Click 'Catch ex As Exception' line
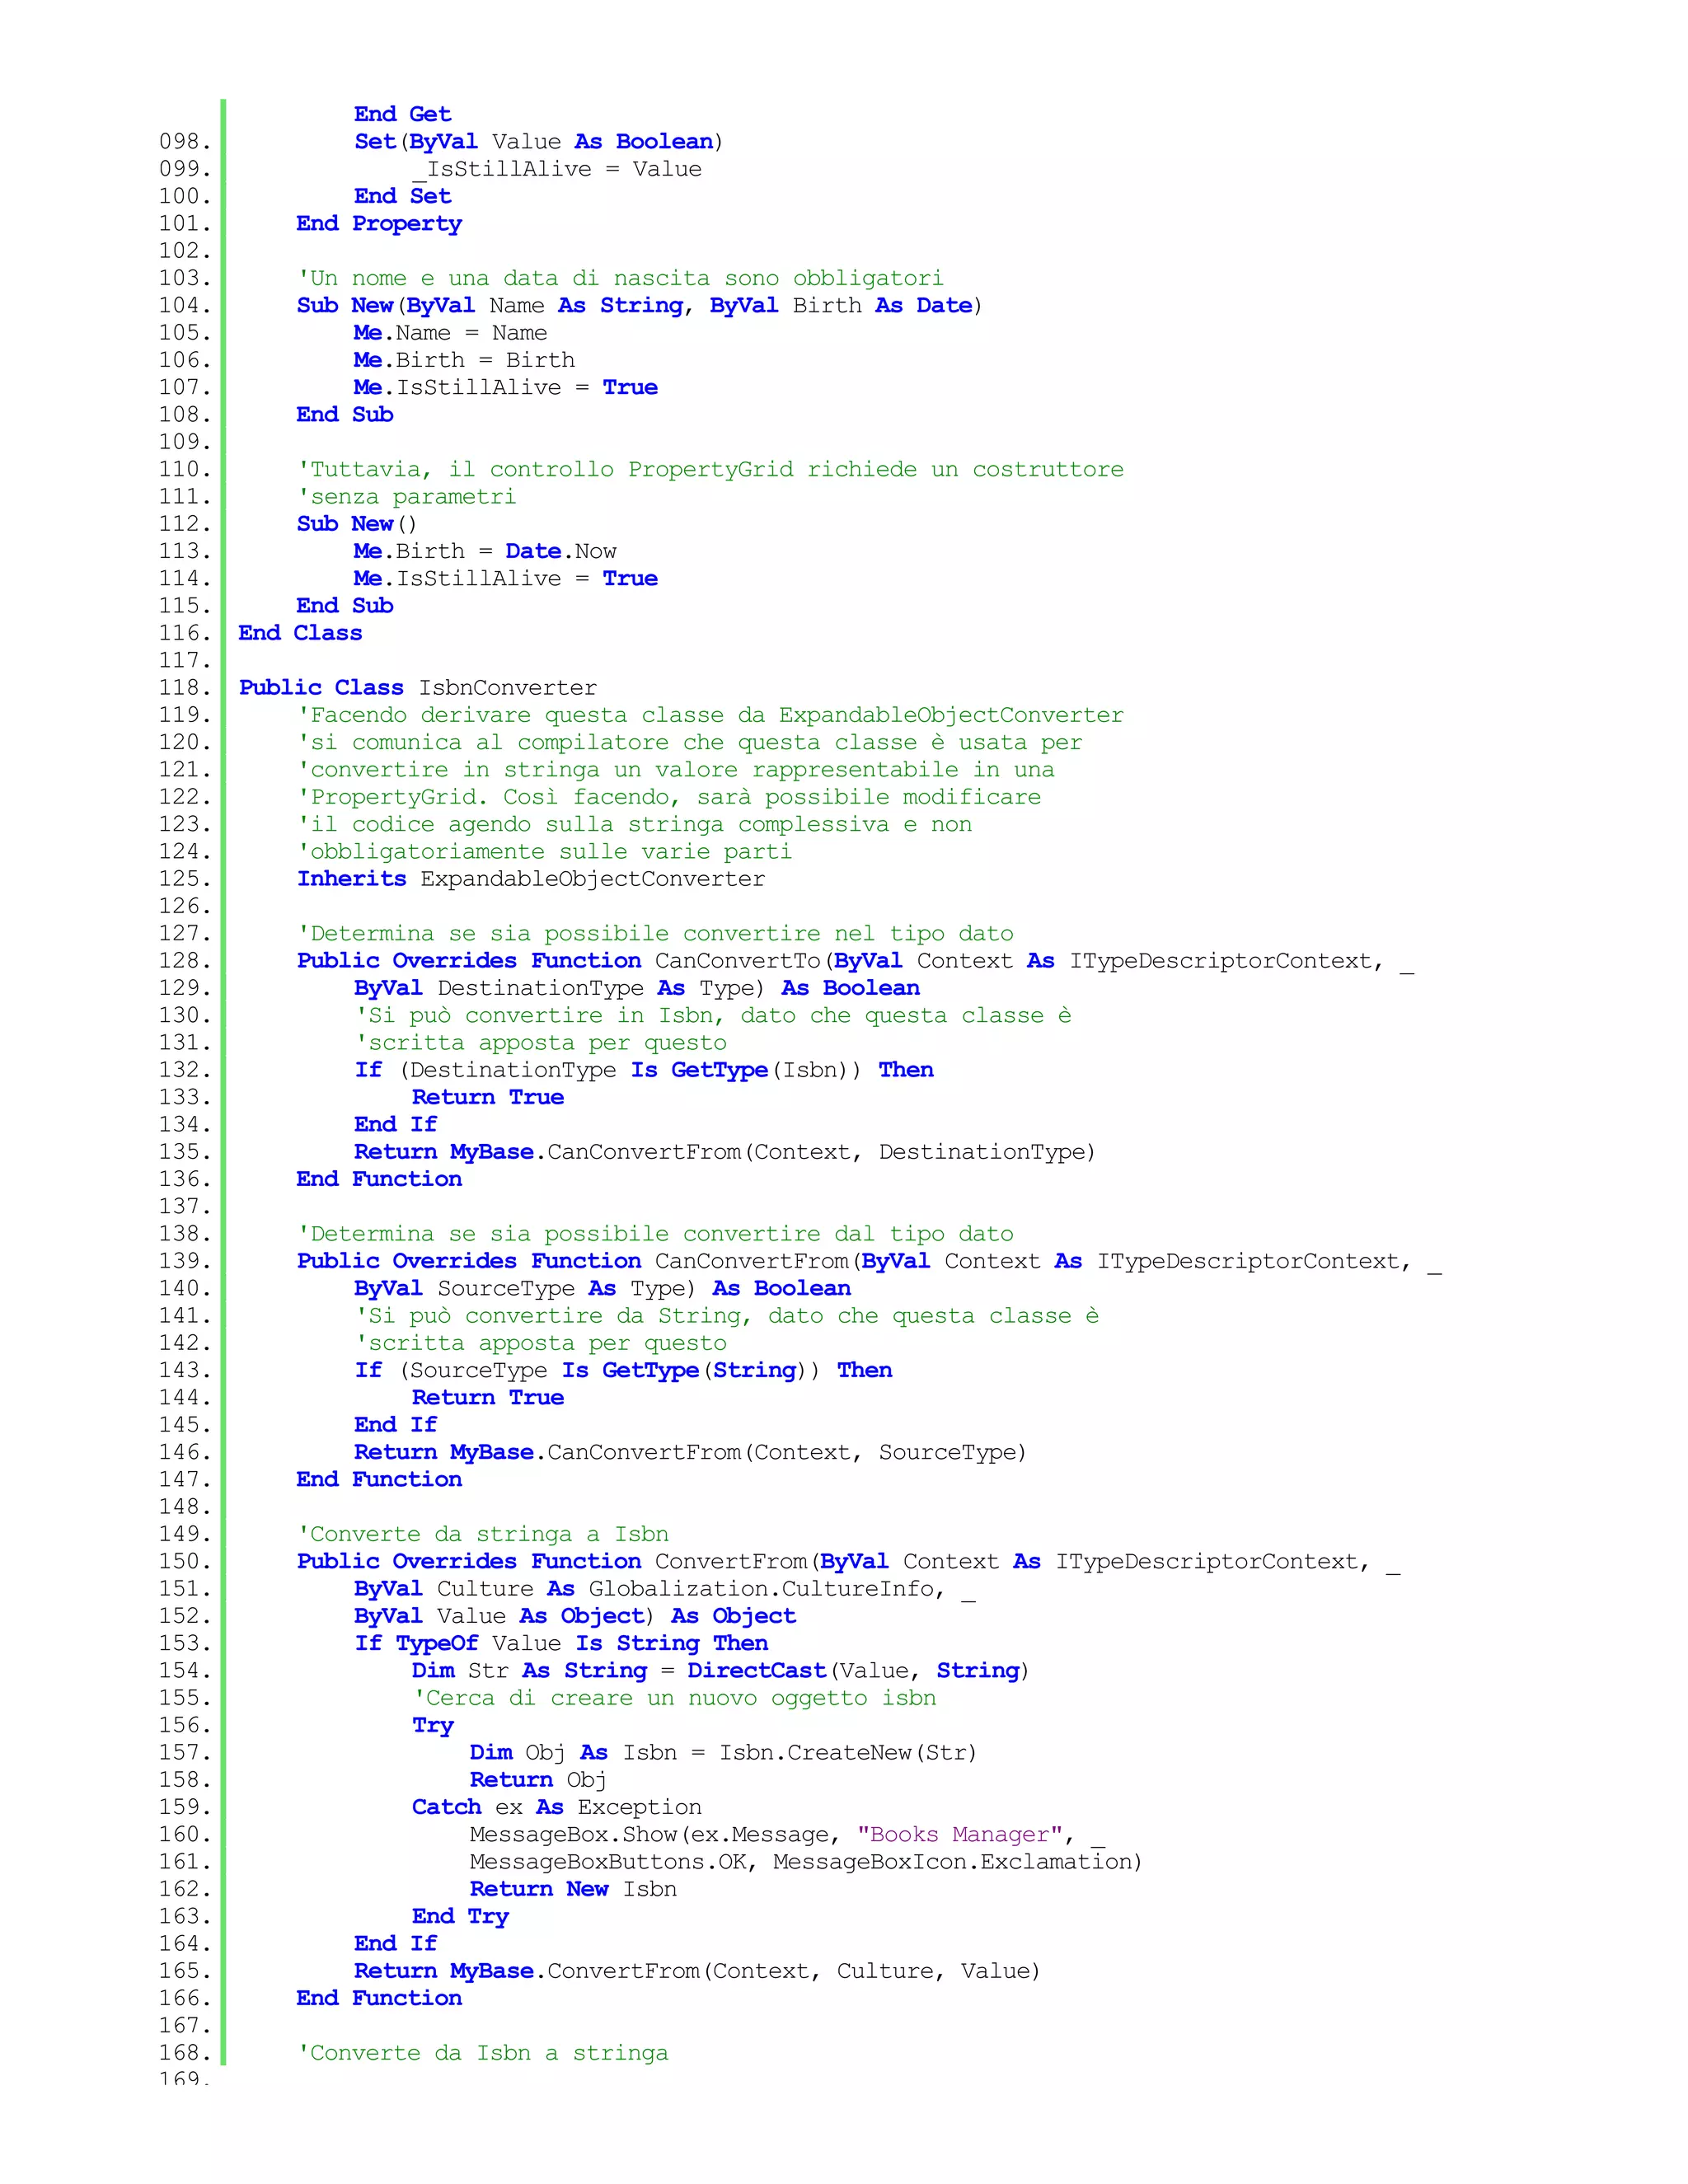The image size is (1688, 2184). [x=557, y=1807]
